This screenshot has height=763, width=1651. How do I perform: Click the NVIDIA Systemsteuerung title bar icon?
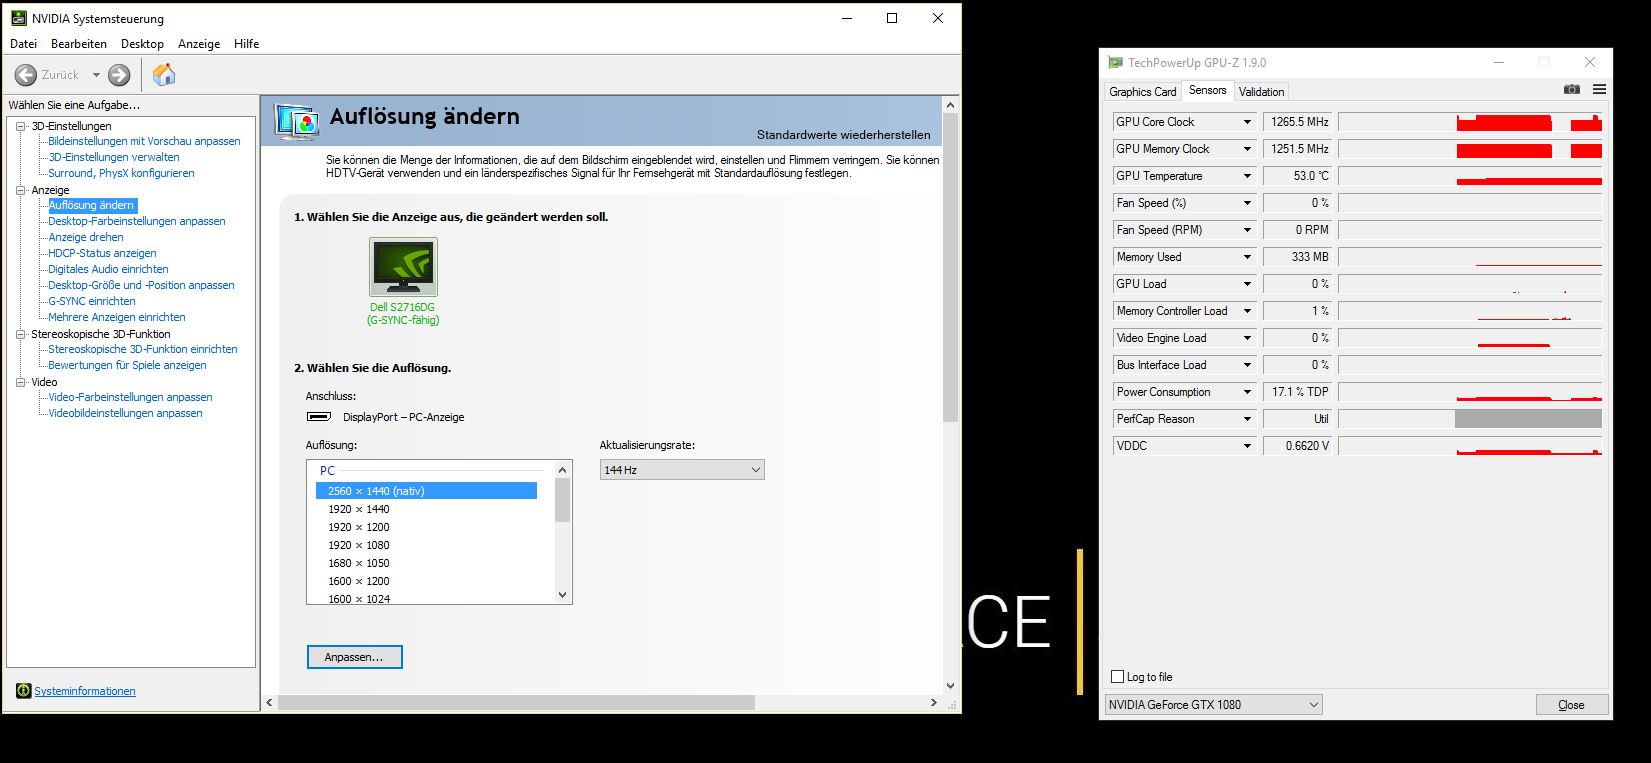click(19, 18)
